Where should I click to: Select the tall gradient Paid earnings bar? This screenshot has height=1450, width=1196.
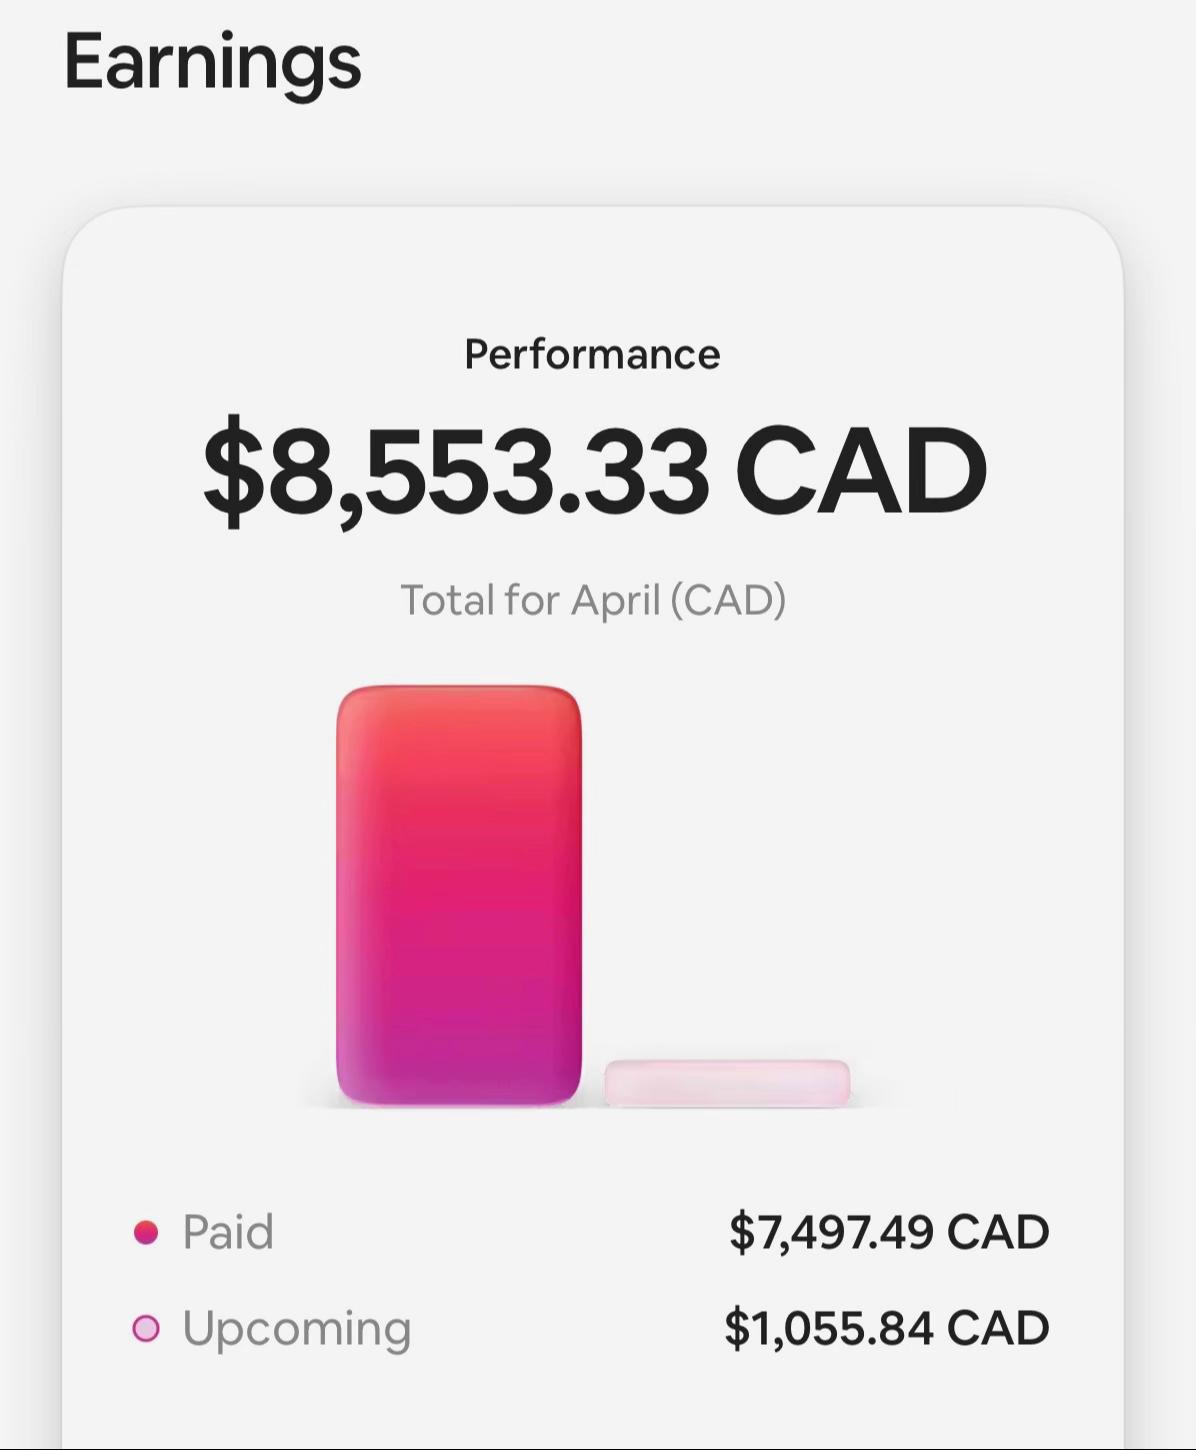point(459,896)
